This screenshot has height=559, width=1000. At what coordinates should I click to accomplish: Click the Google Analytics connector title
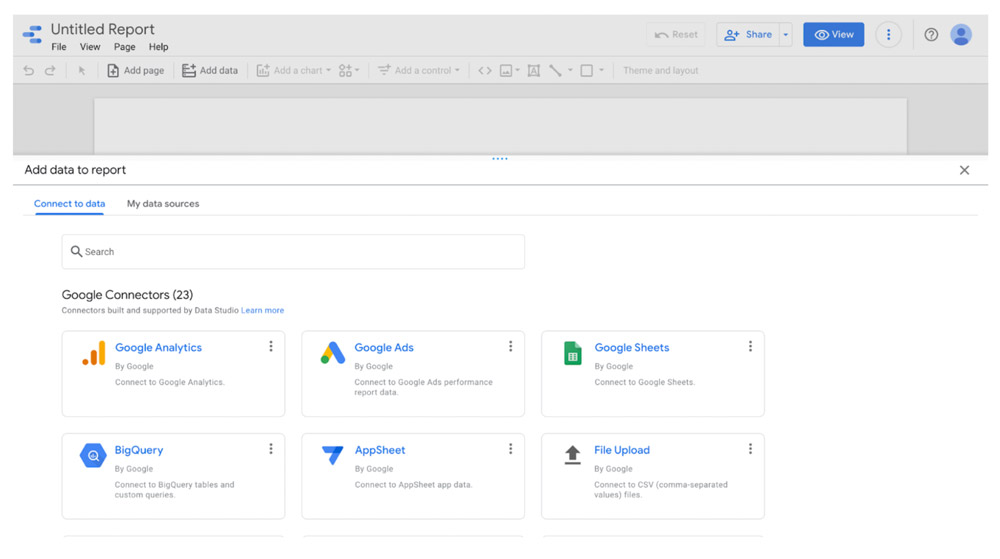158,347
